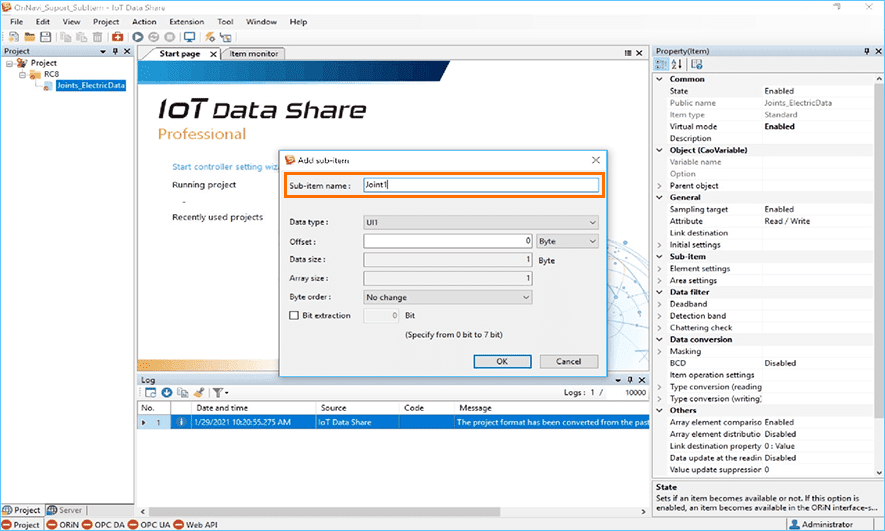Close the Start page tab

213,54
